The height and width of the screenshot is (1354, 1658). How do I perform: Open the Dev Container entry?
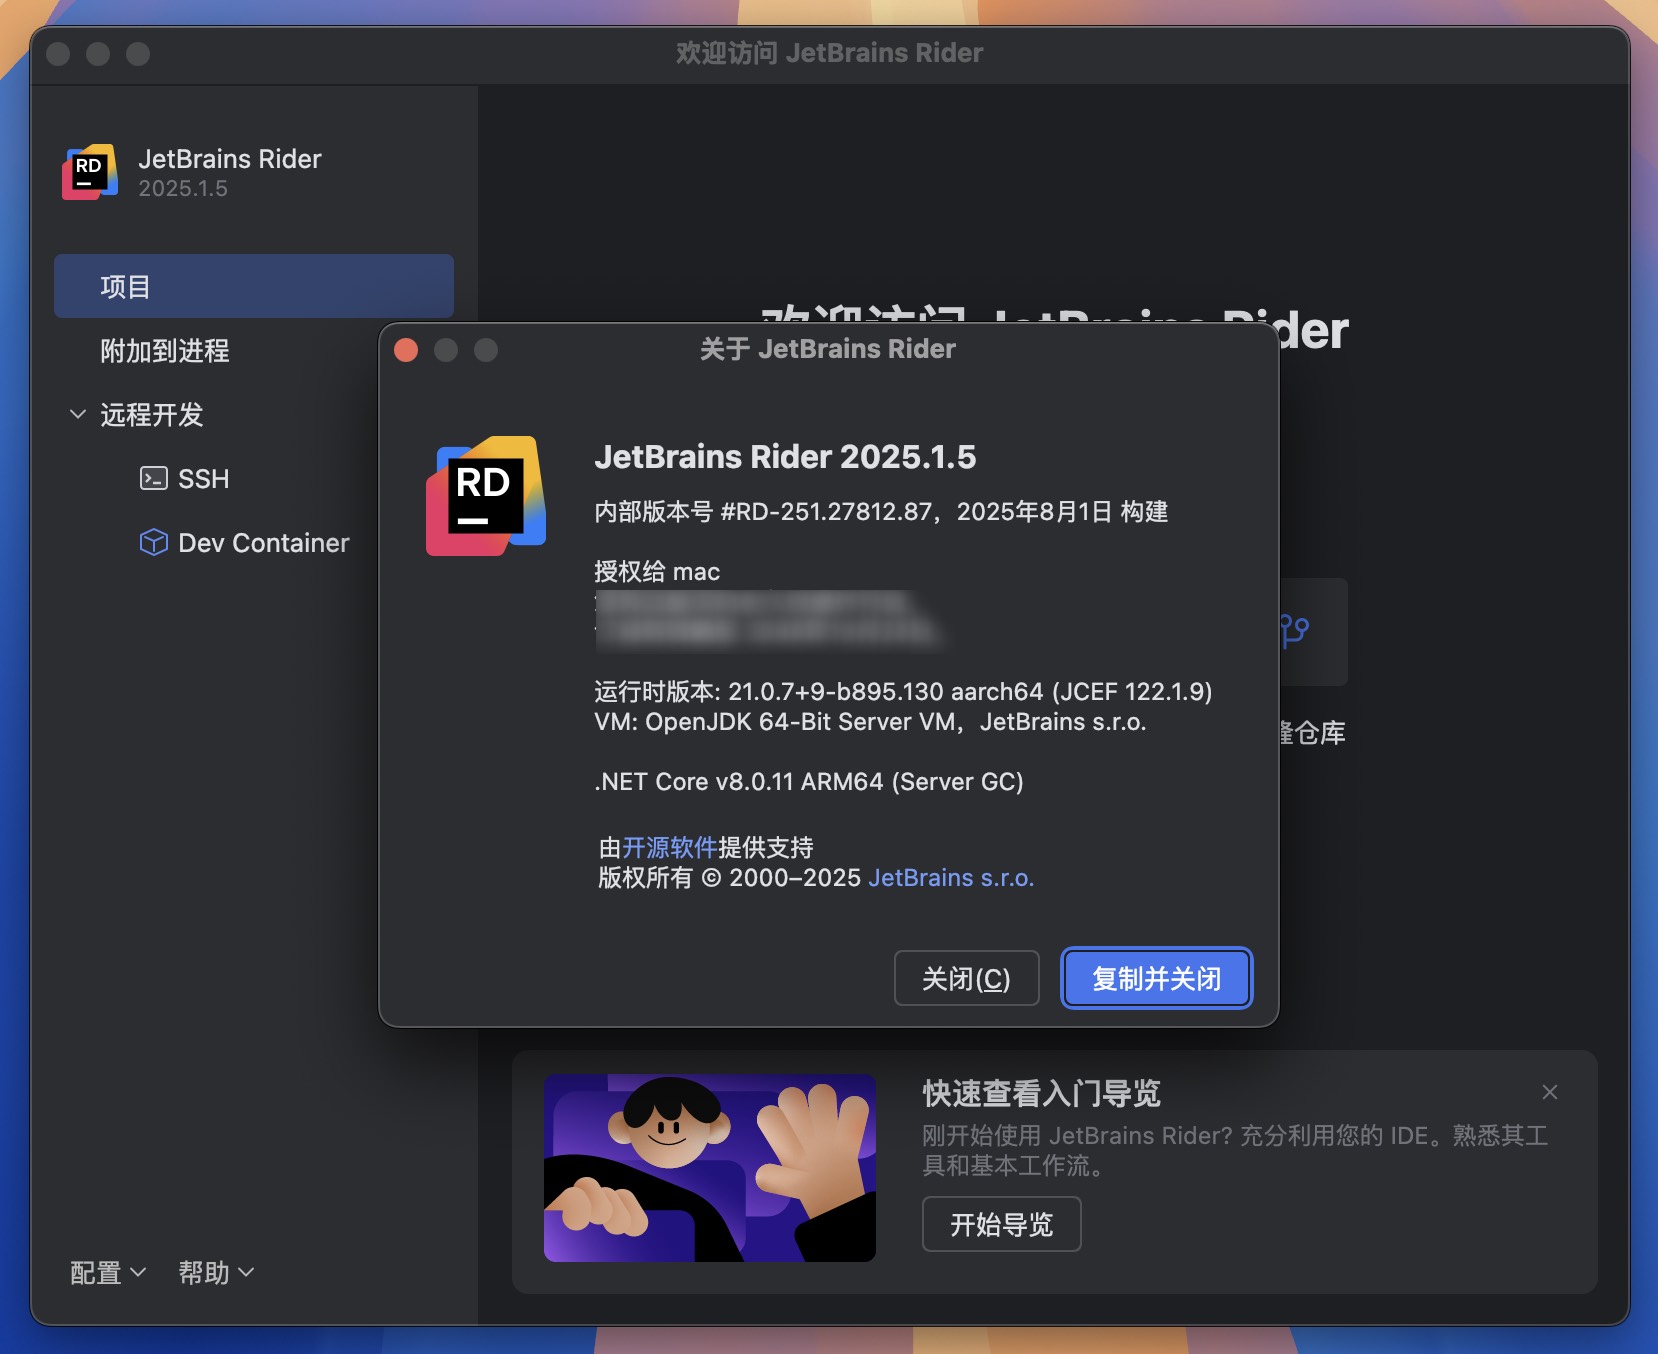point(263,542)
